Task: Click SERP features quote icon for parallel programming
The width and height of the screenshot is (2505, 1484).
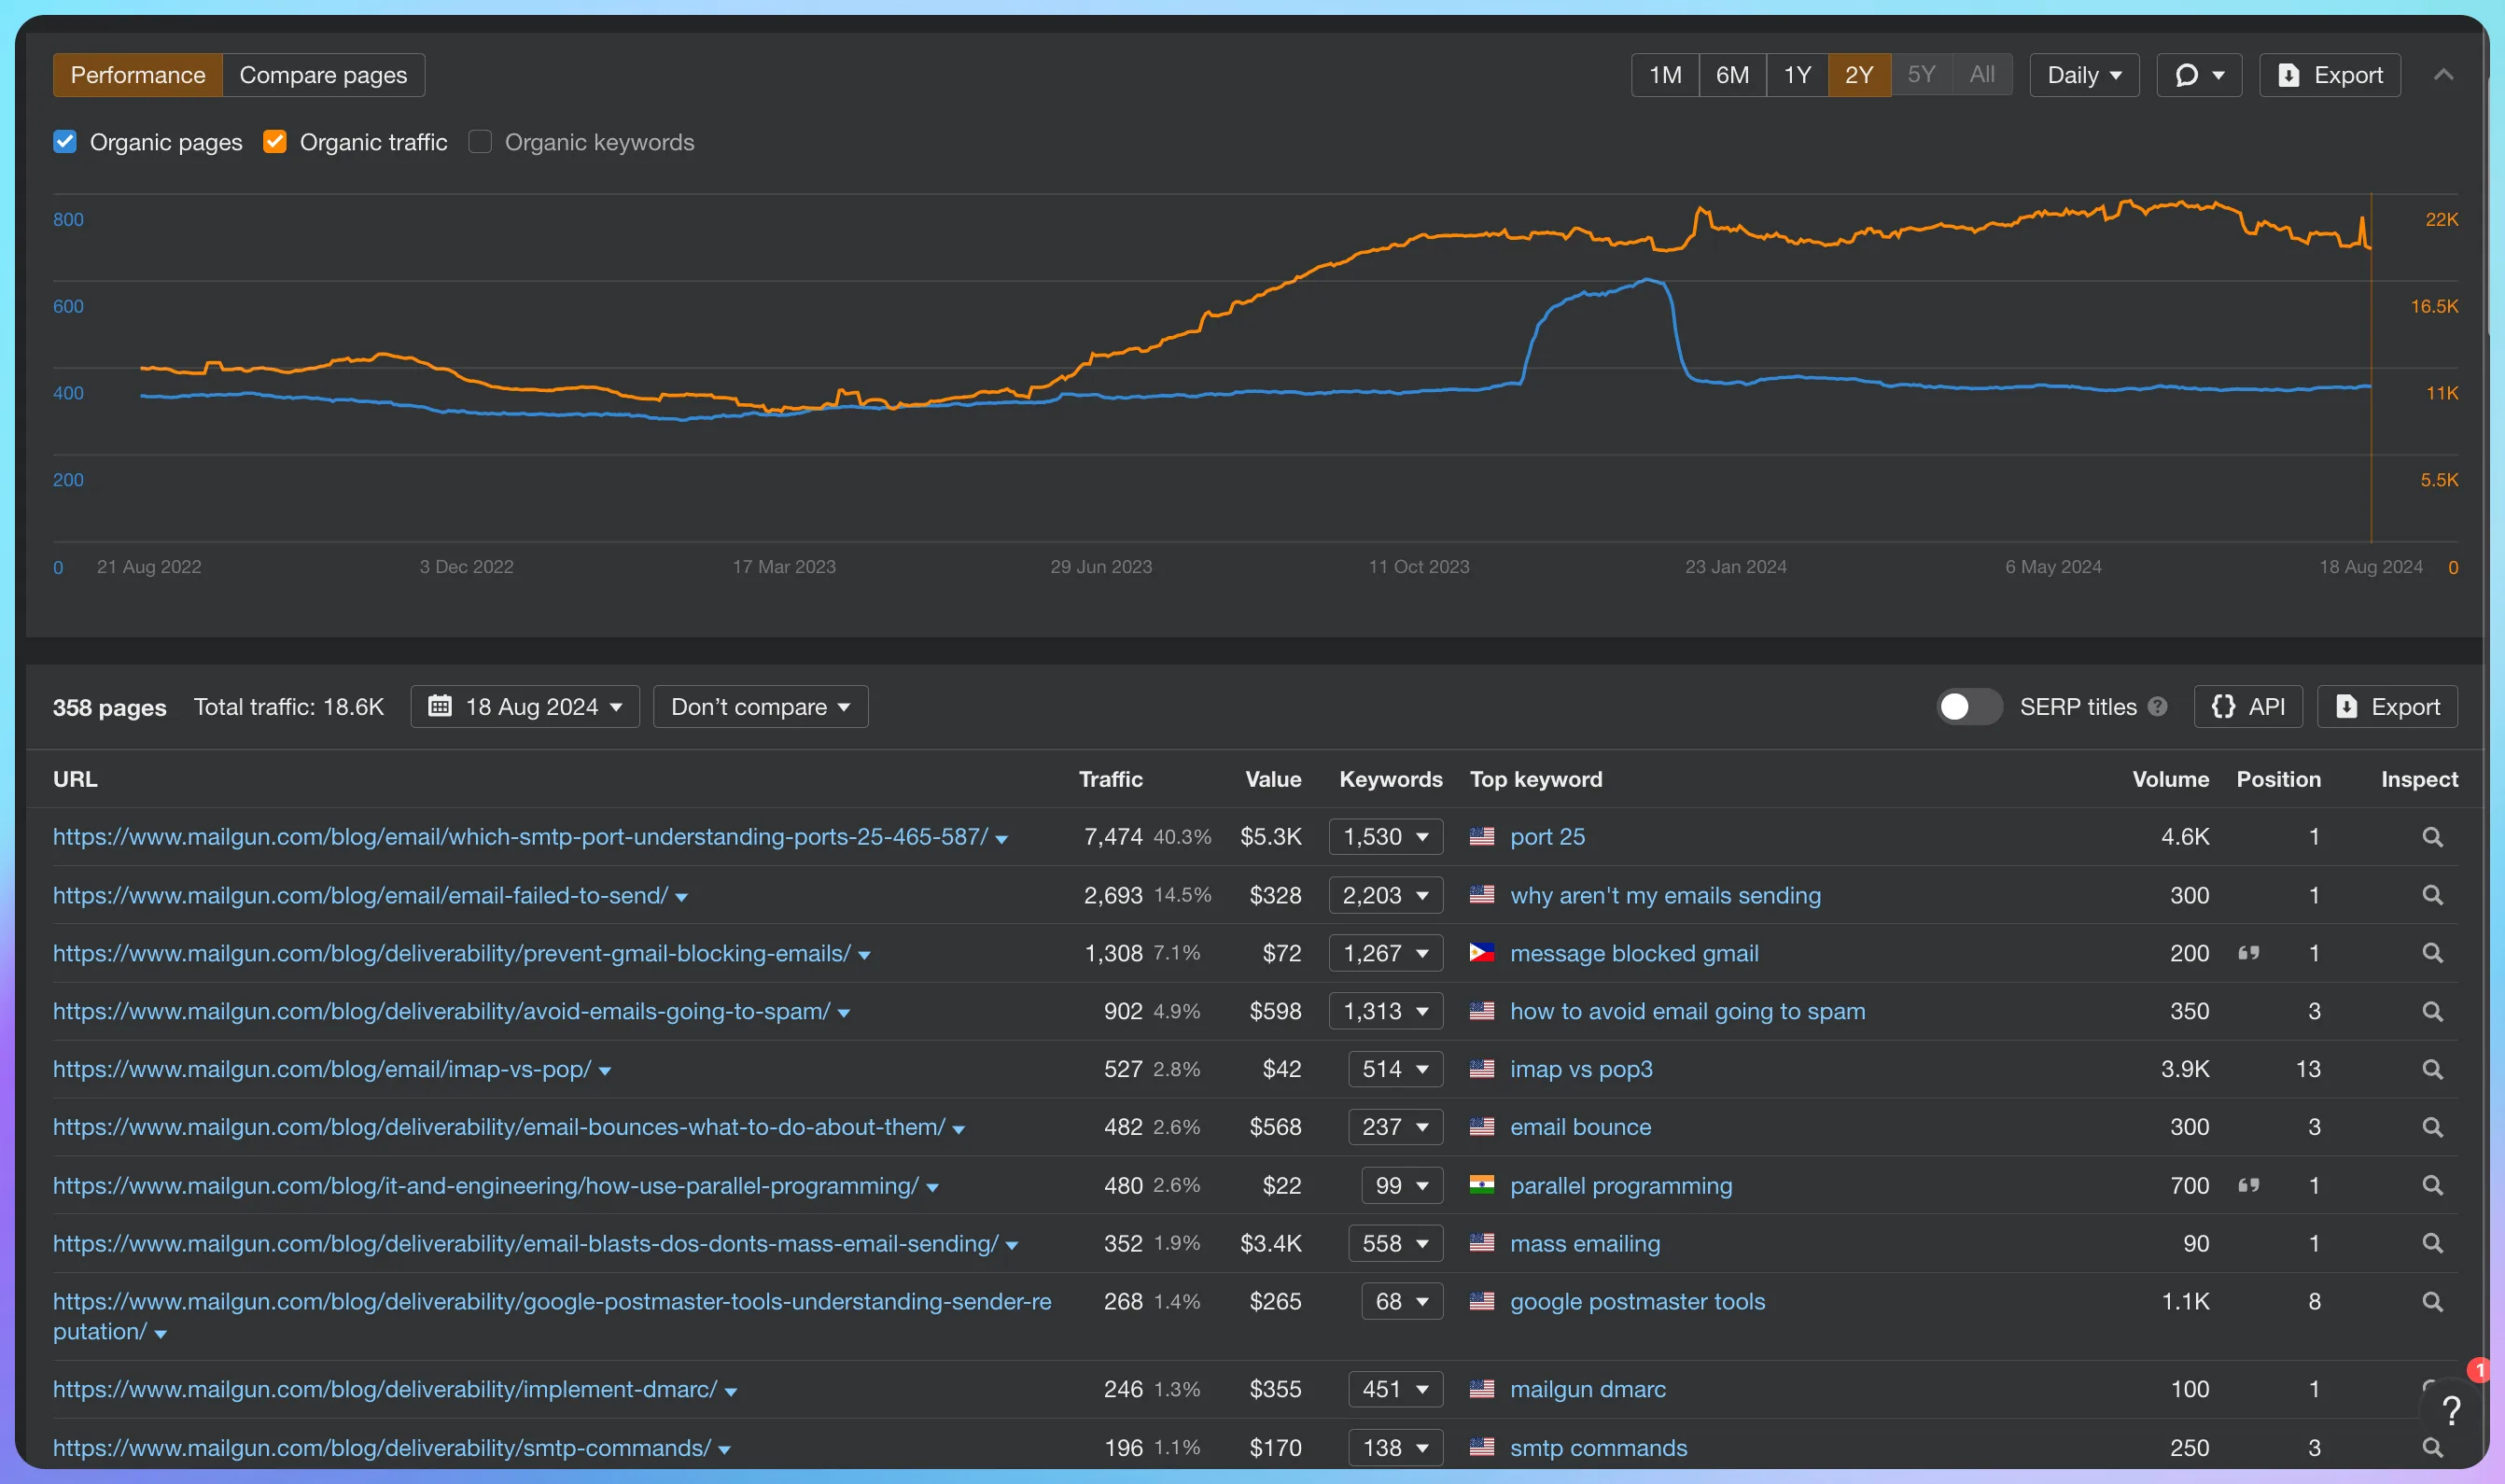Action: (x=2248, y=1185)
